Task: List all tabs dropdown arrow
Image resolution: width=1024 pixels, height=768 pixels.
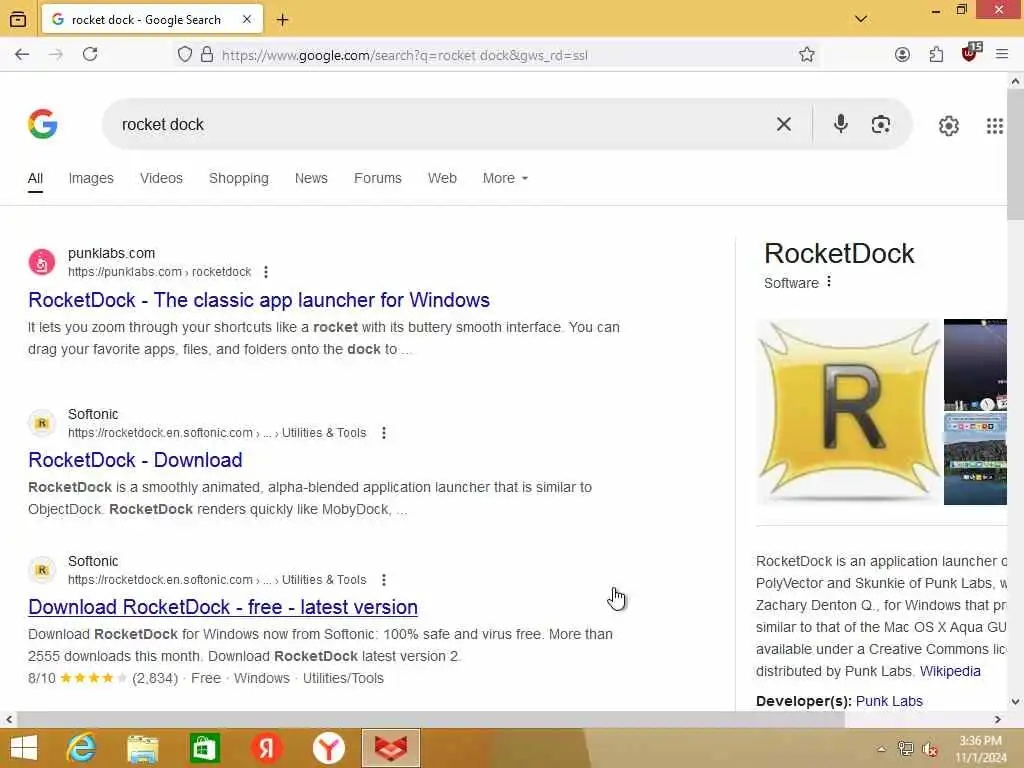Action: (x=861, y=19)
